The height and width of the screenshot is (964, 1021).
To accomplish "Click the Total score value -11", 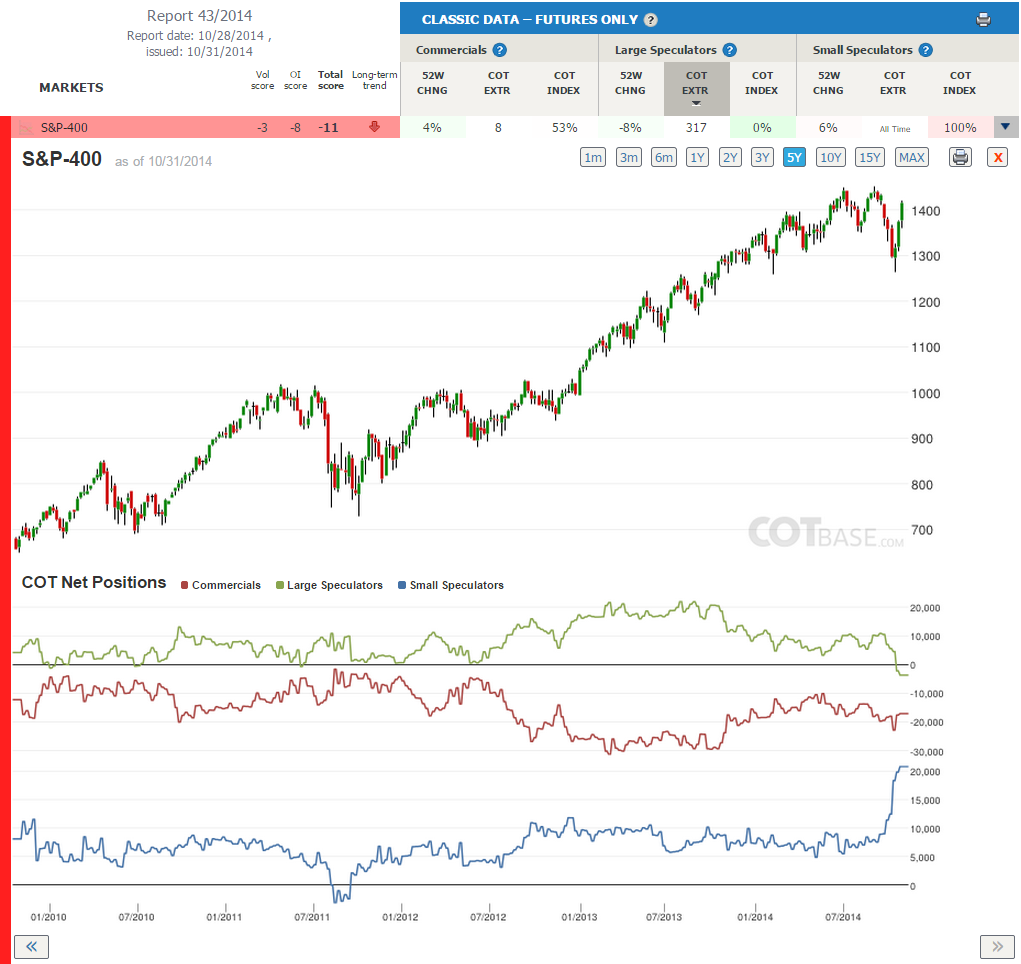I will (x=328, y=128).
